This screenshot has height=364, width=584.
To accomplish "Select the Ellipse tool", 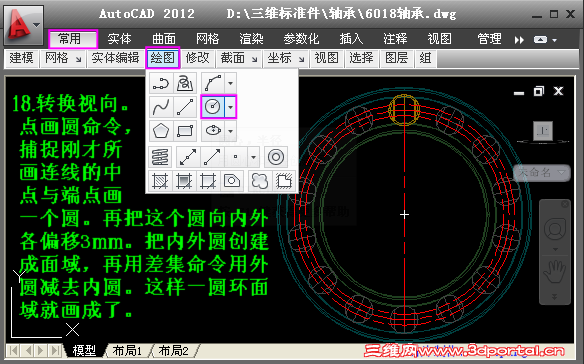I will tap(213, 131).
